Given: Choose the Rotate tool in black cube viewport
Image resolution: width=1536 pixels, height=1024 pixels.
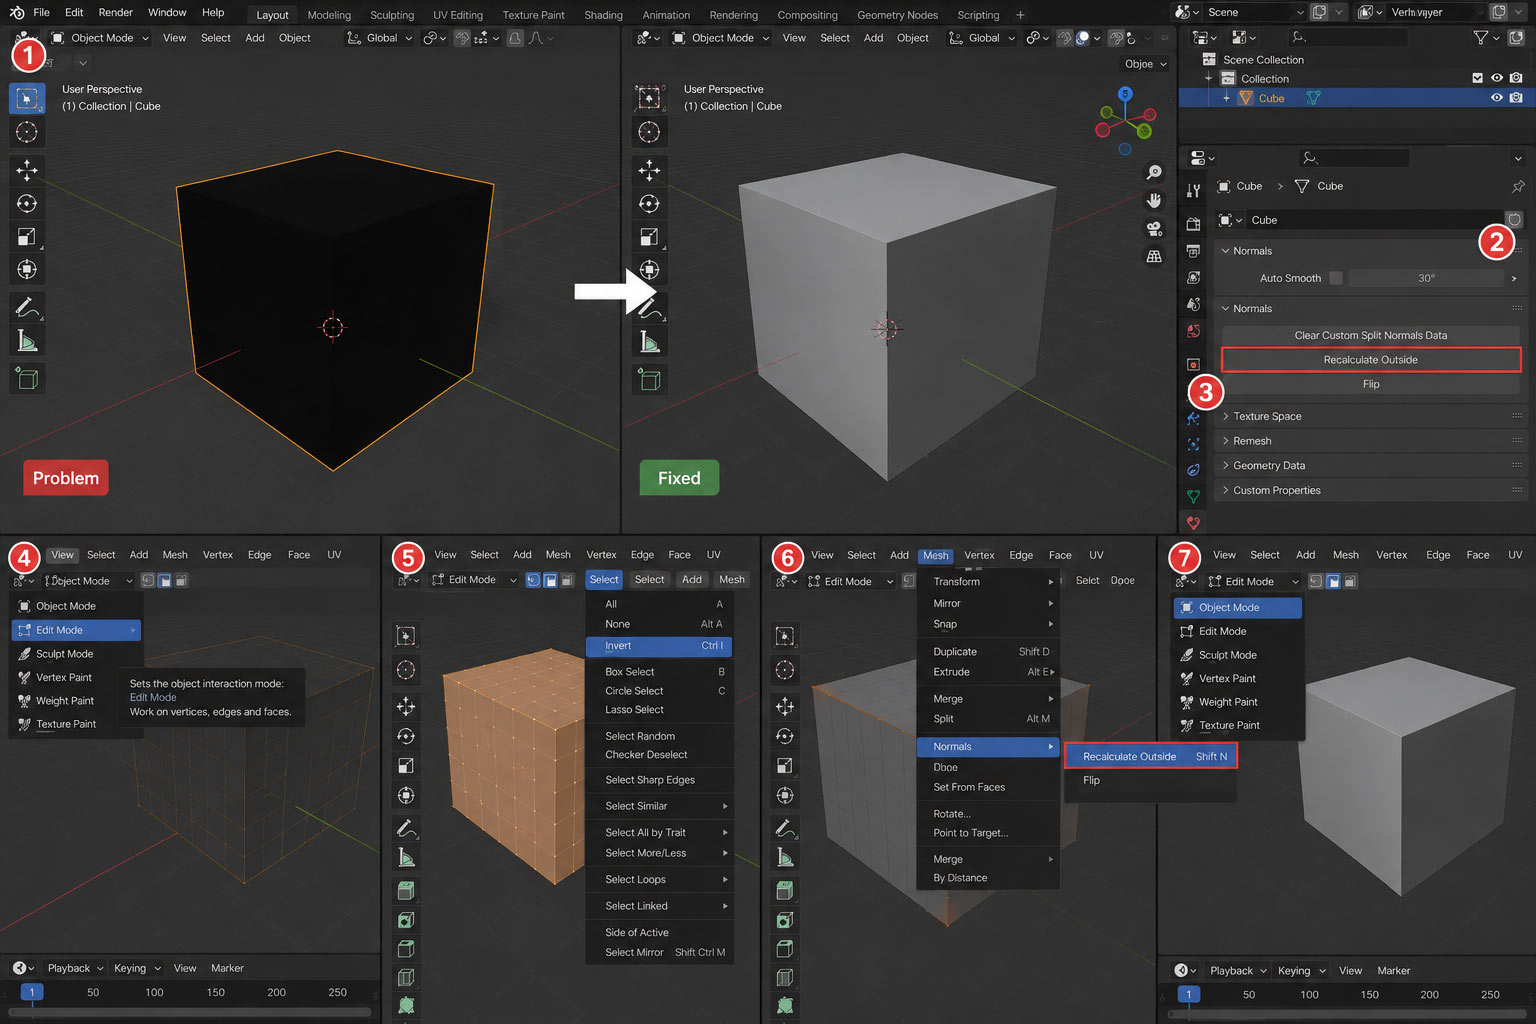Looking at the screenshot, I should pos(27,203).
